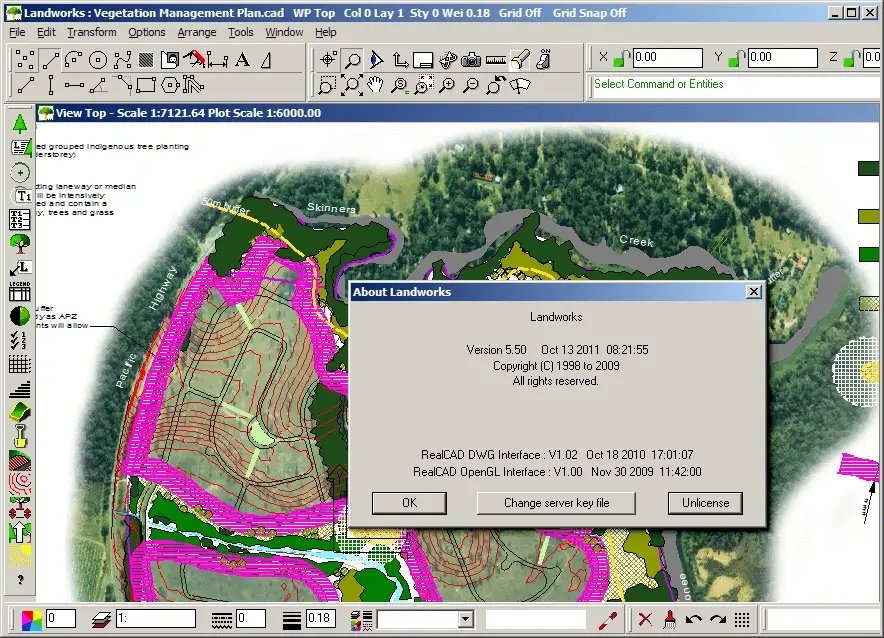Click the half-shaded circle tool
The width and height of the screenshot is (884, 638).
[x=20, y=316]
